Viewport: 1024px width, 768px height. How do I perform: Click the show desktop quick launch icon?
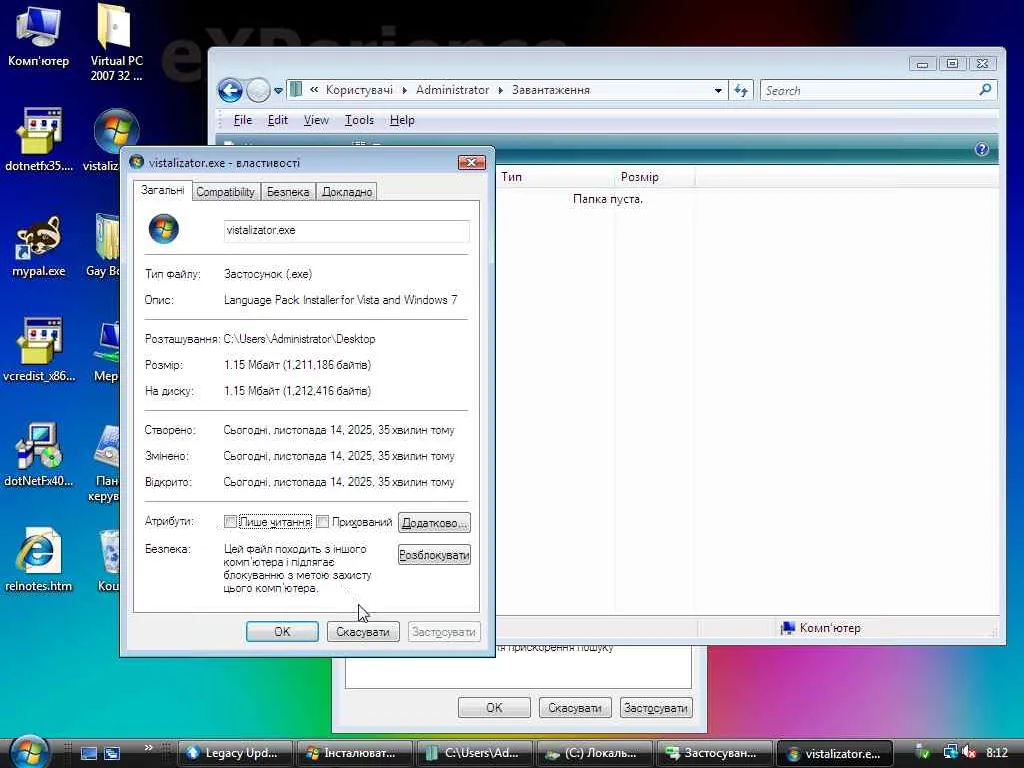coord(89,753)
